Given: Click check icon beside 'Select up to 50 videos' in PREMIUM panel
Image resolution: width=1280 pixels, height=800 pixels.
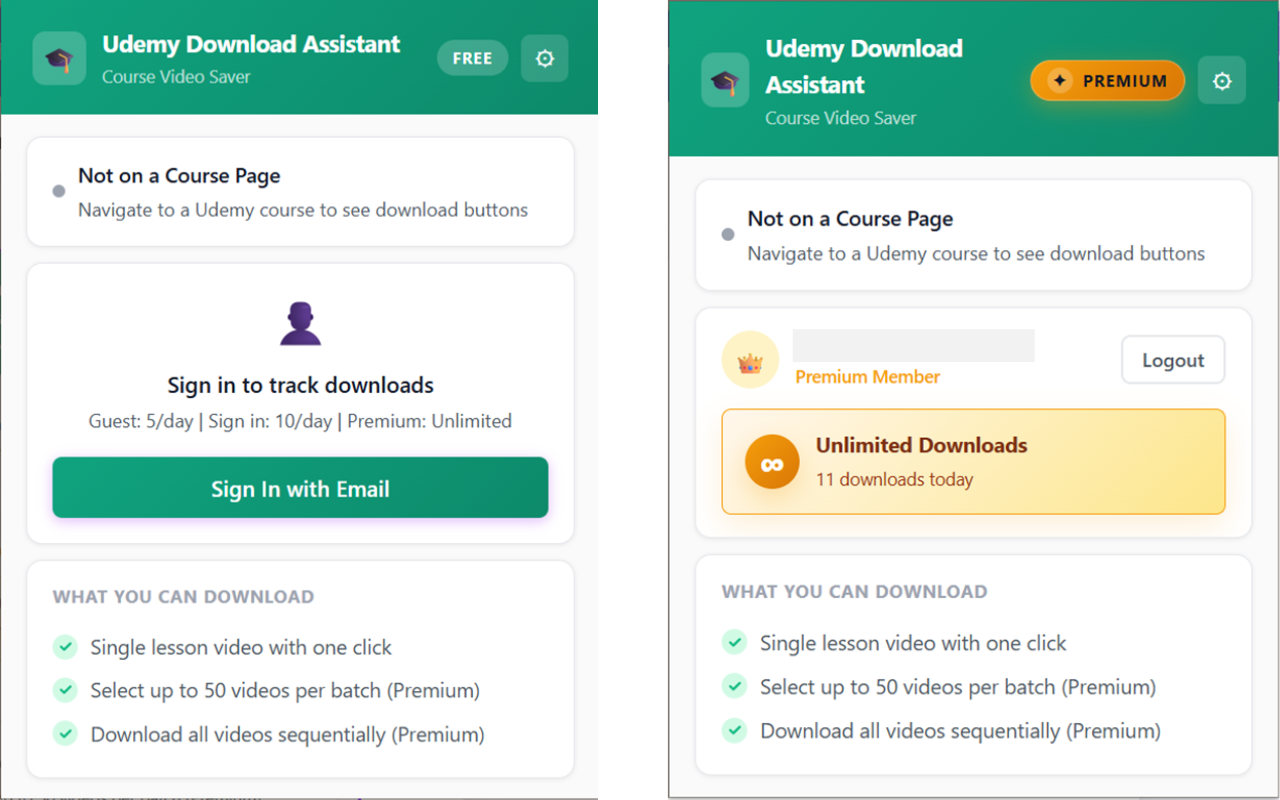Looking at the screenshot, I should [x=735, y=686].
